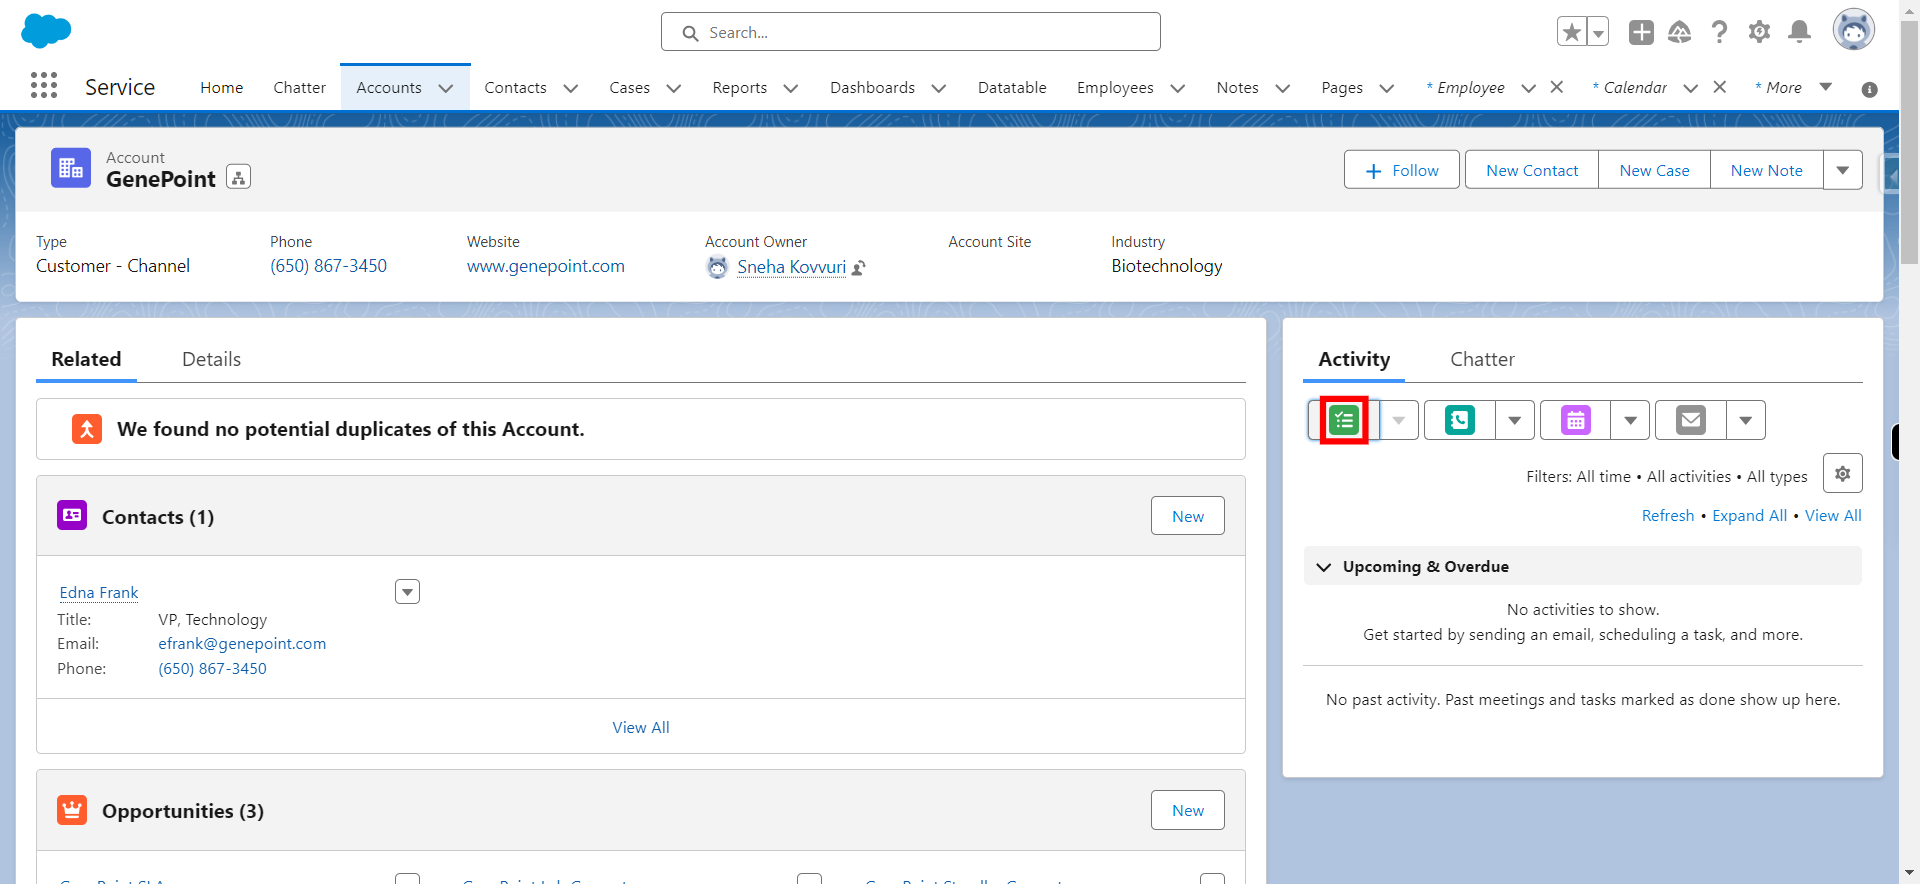The height and width of the screenshot is (884, 1920).
Task: Focus the global Search field
Action: point(911,32)
